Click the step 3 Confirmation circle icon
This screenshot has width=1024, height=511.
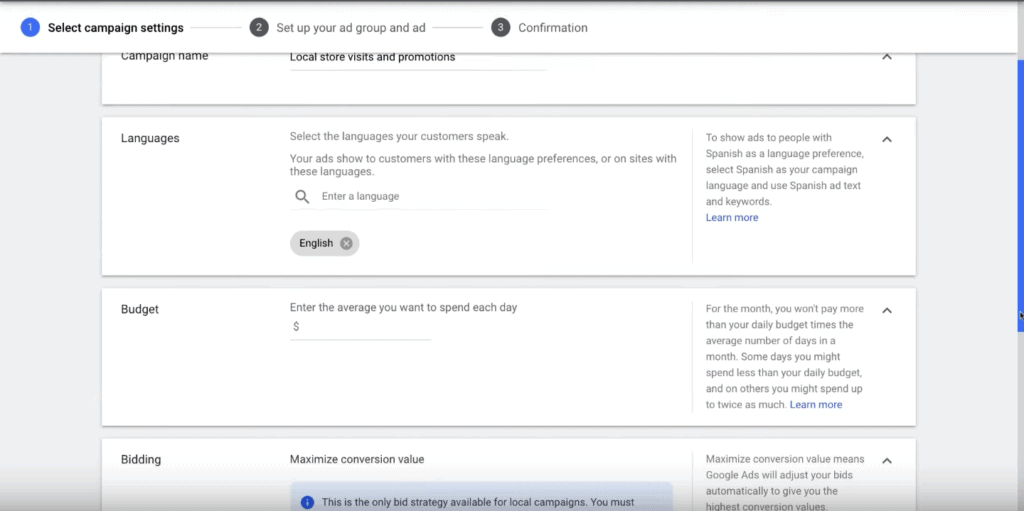501,27
